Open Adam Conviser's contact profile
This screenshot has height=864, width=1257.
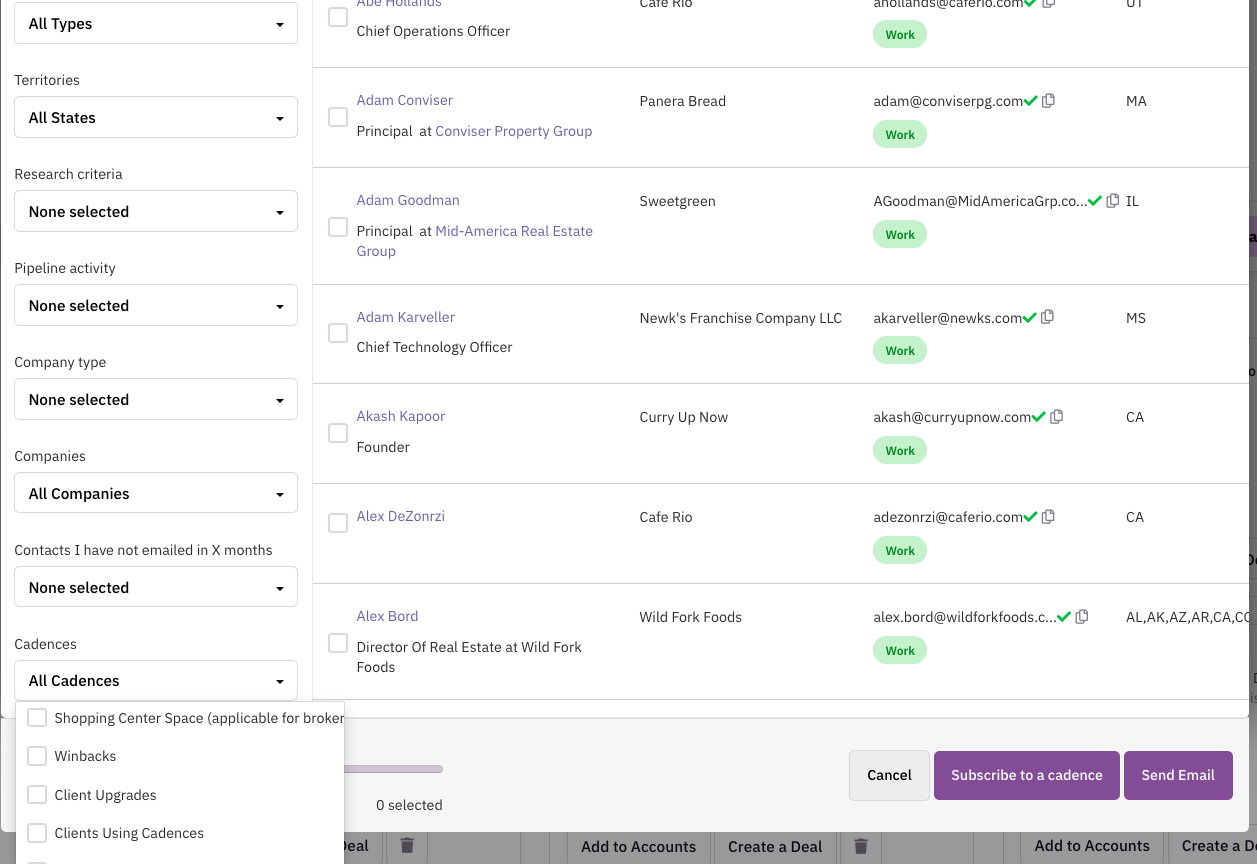pyautogui.click(x=405, y=100)
